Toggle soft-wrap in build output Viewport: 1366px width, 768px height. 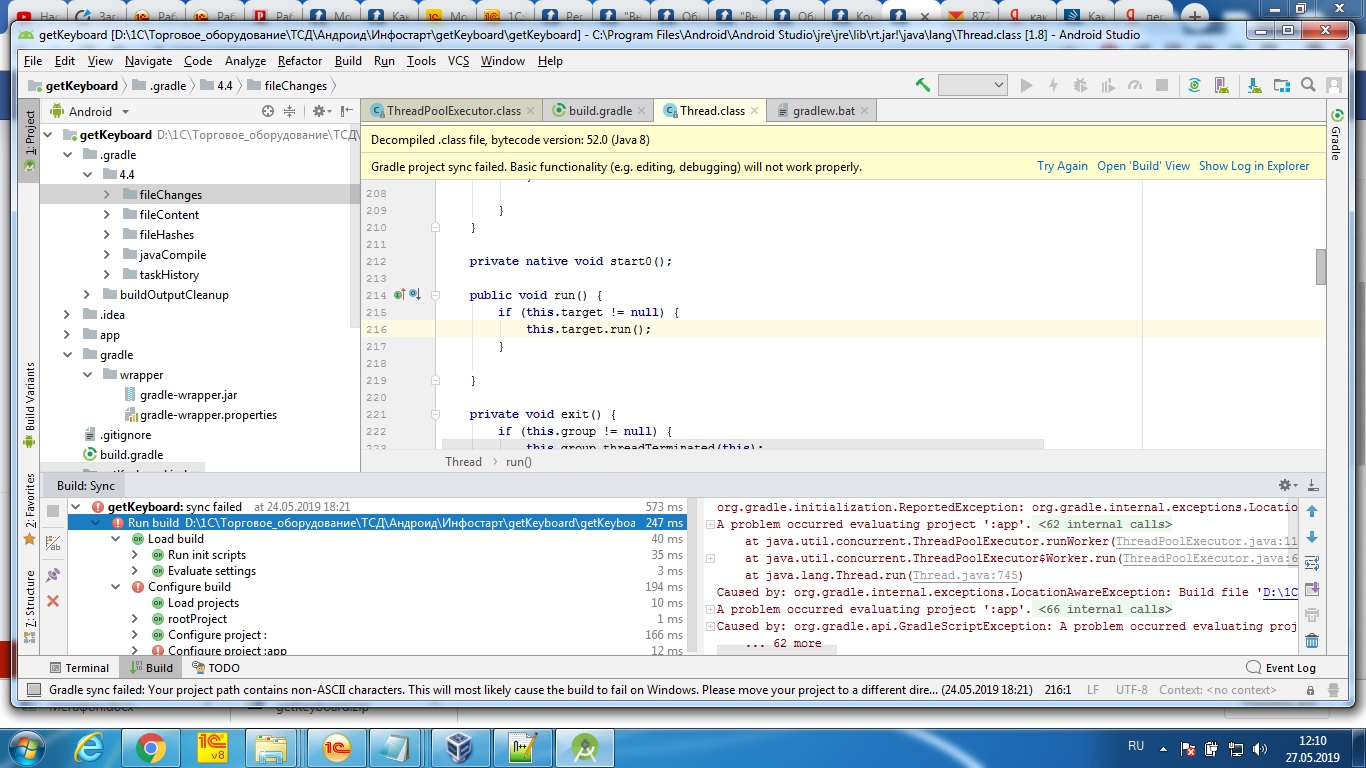point(1312,563)
